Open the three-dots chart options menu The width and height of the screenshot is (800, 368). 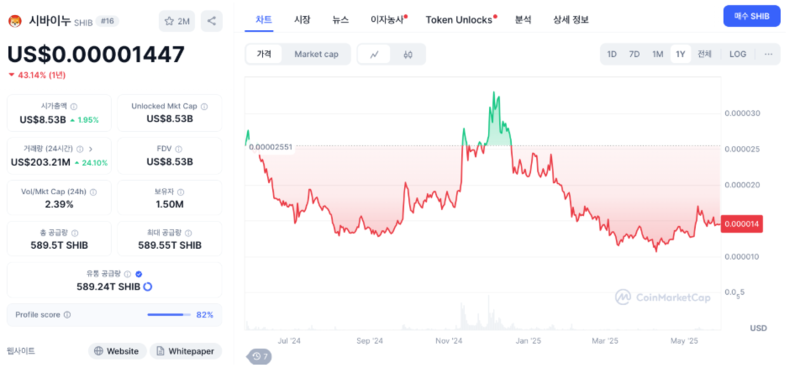pos(768,54)
